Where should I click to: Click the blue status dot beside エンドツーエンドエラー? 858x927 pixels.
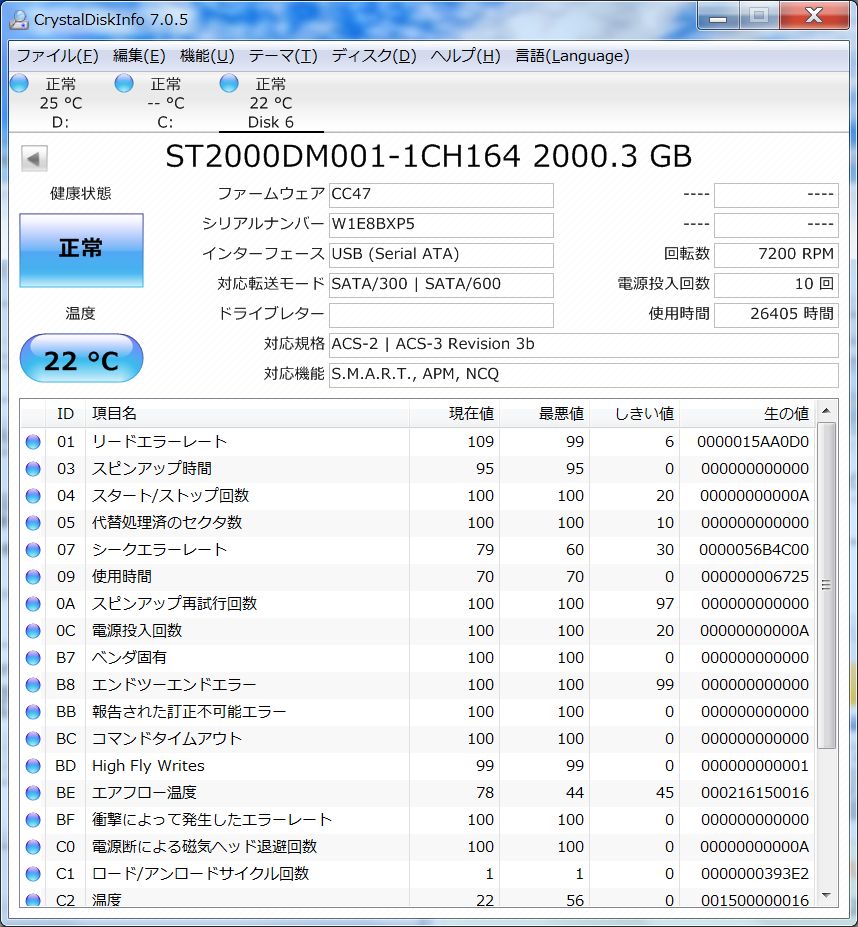(32, 685)
